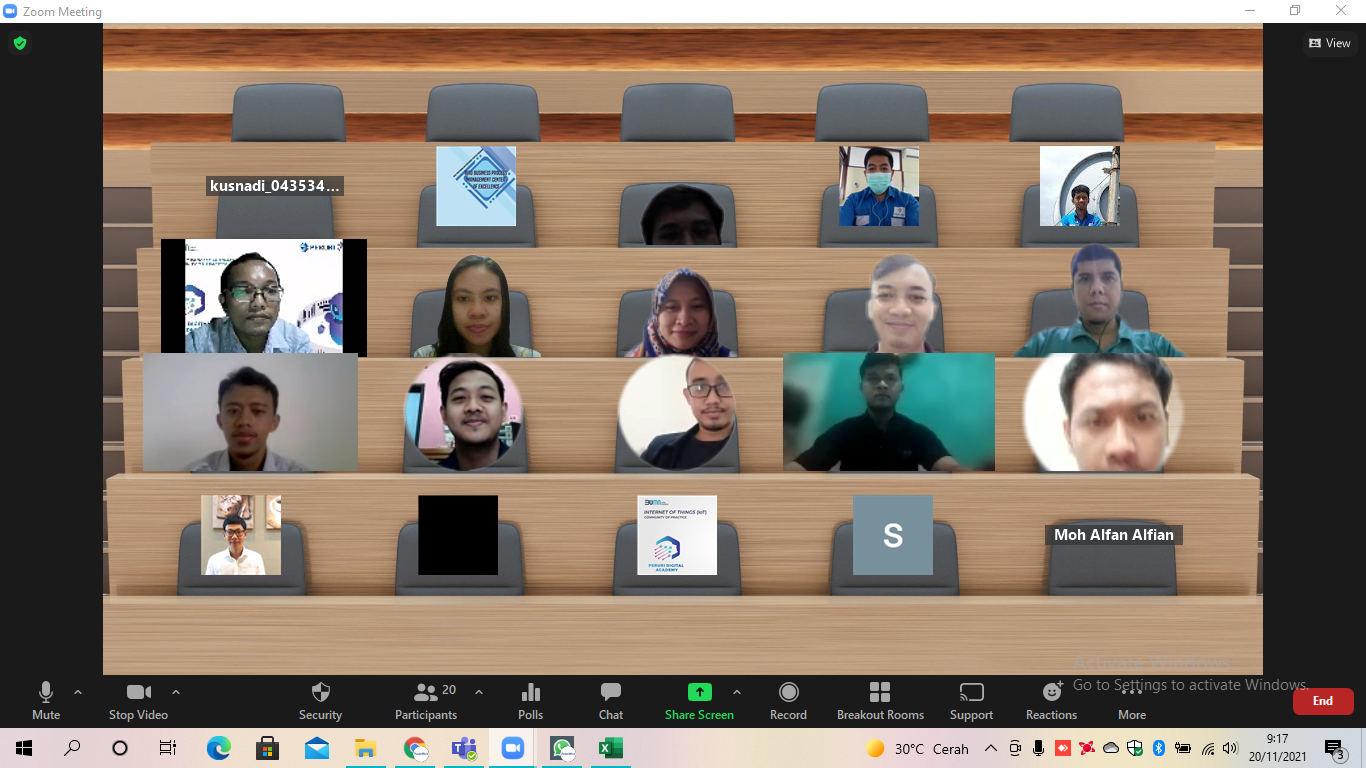Open the Reactions menu
The height and width of the screenshot is (768, 1366).
pyautogui.click(x=1051, y=700)
